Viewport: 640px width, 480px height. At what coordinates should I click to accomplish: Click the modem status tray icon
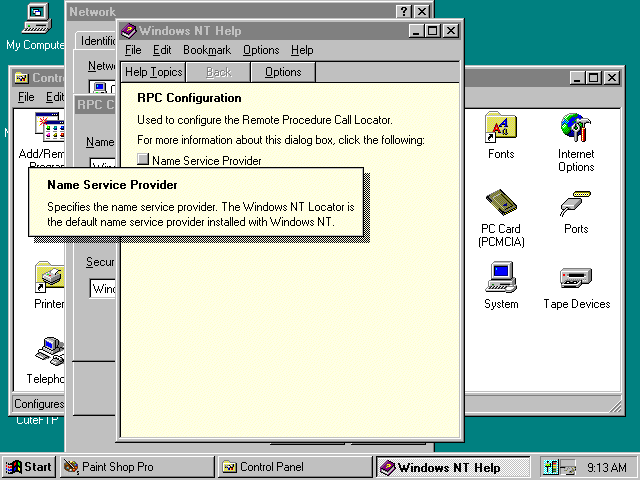(x=568, y=467)
